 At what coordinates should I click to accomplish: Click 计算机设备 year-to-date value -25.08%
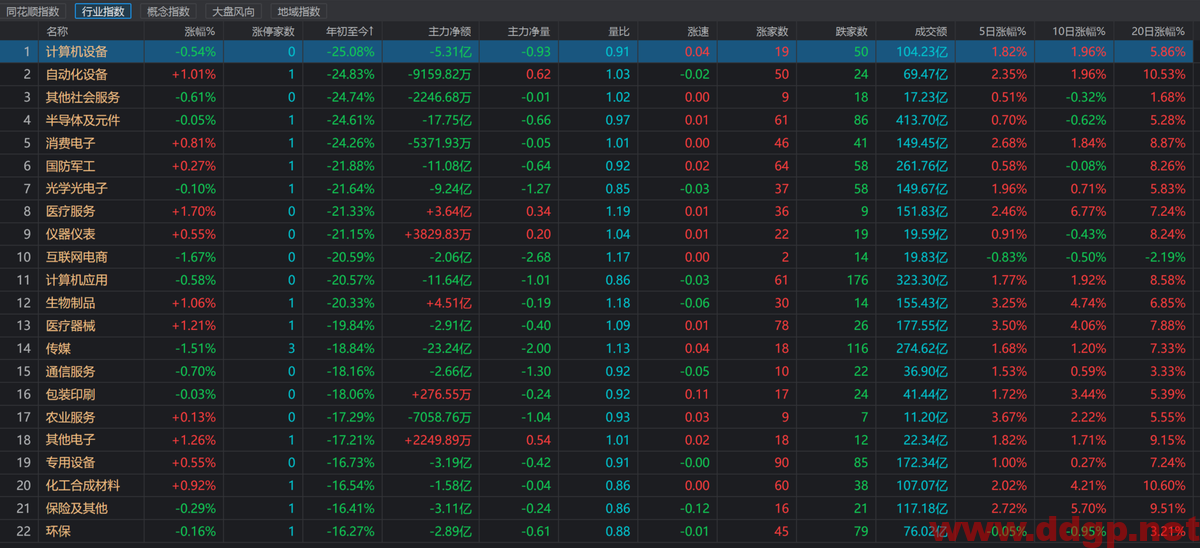click(x=351, y=51)
